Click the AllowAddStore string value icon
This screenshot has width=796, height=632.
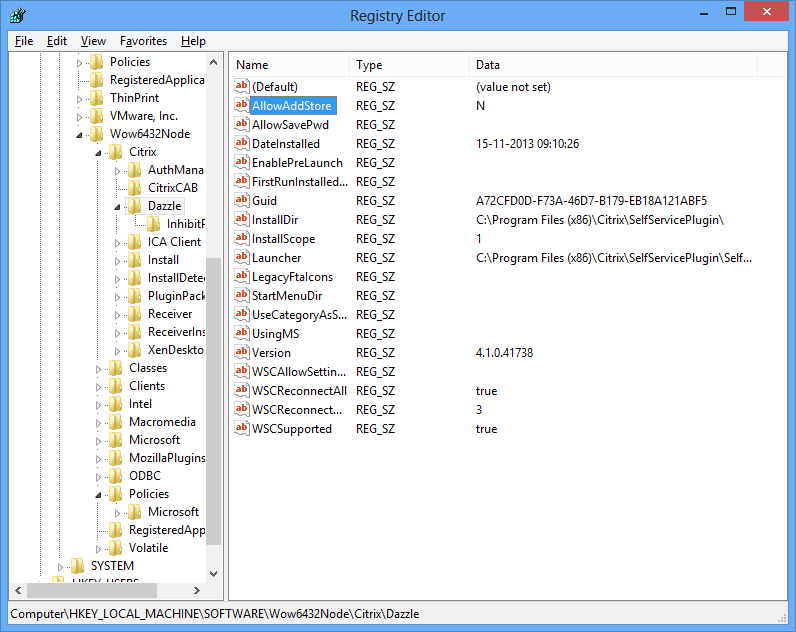tap(242, 105)
